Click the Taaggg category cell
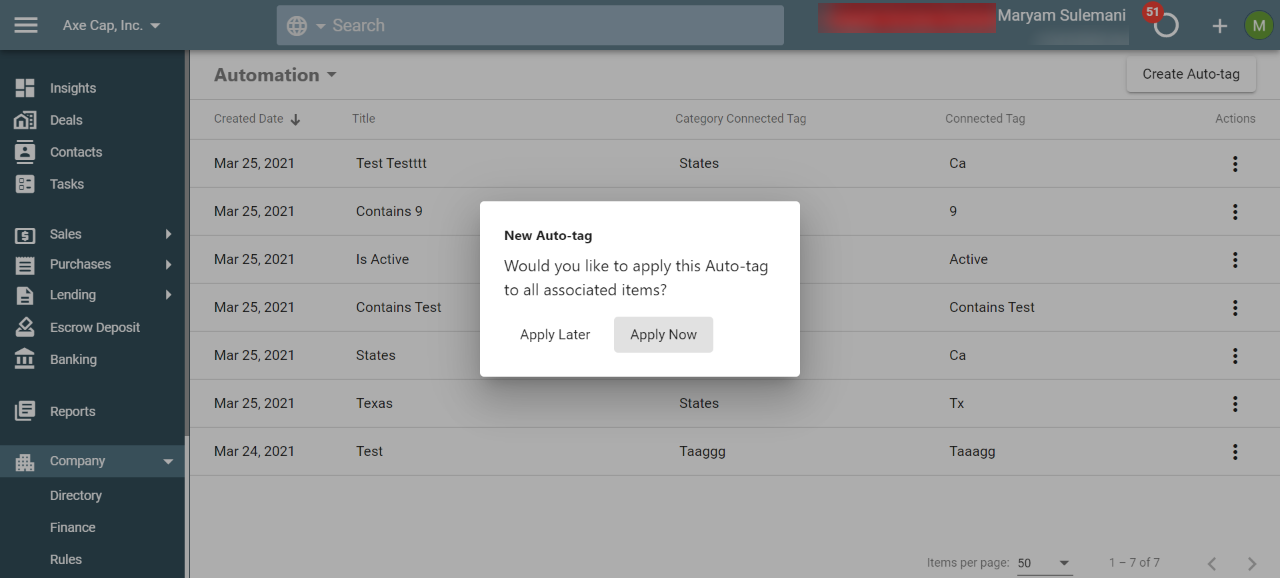Screen dimensions: 1280x578 click(702, 451)
